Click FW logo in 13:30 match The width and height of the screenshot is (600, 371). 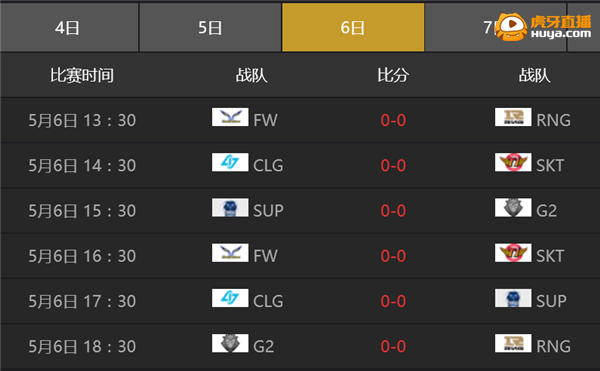tap(230, 117)
